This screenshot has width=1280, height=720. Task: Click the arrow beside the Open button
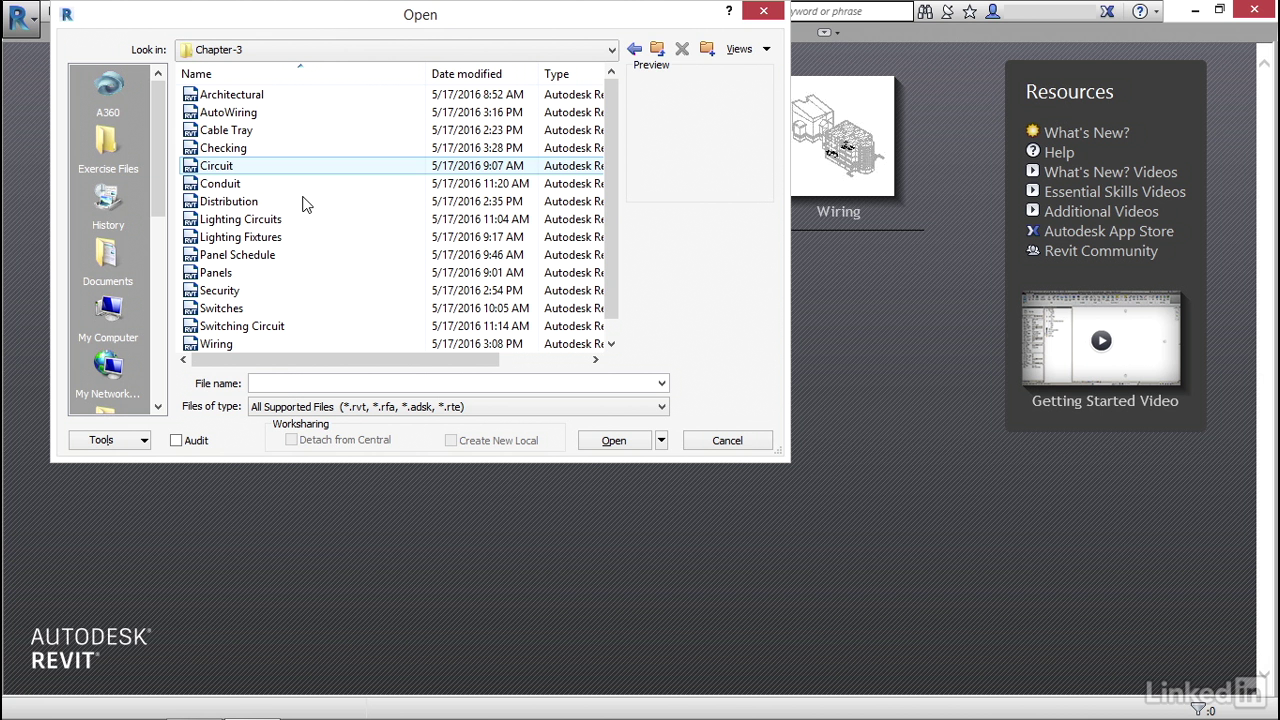pos(661,440)
